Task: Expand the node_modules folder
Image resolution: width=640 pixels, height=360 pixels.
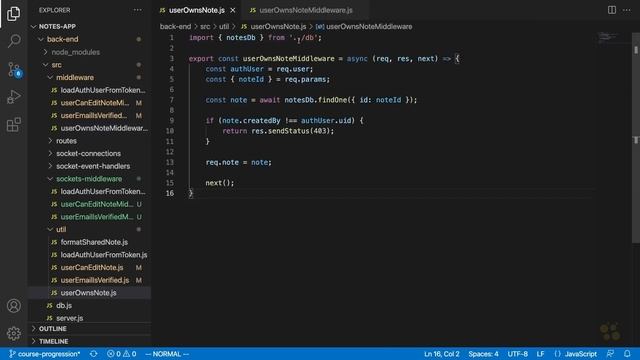Action: pyautogui.click(x=45, y=52)
